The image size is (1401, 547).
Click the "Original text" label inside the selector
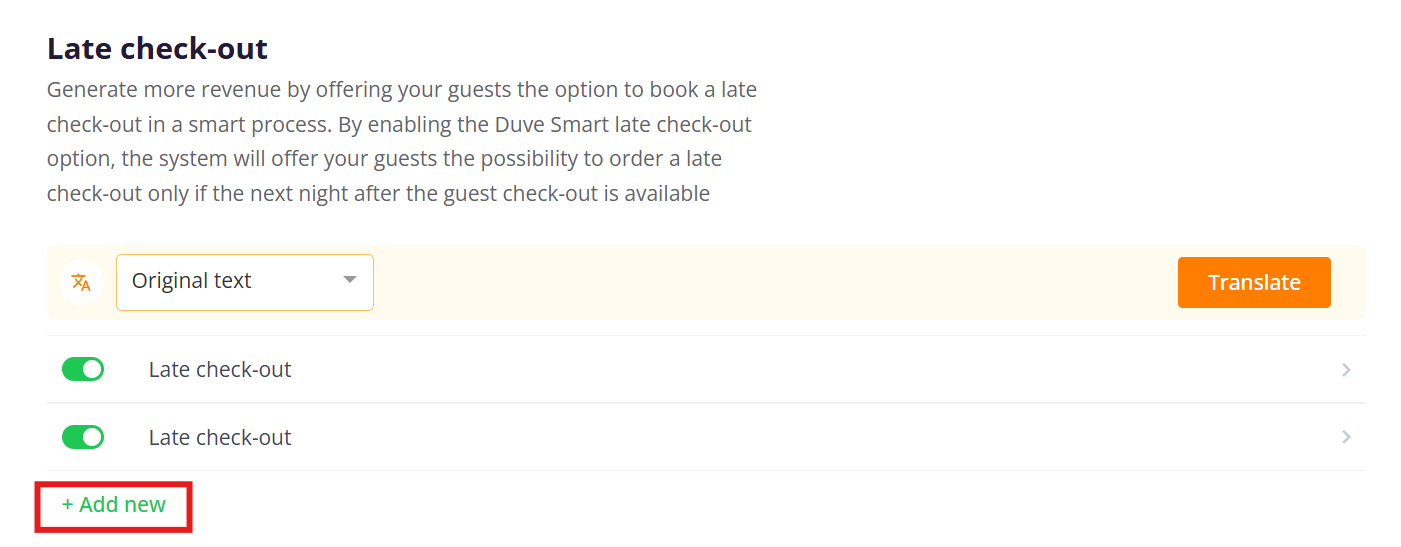click(x=192, y=282)
